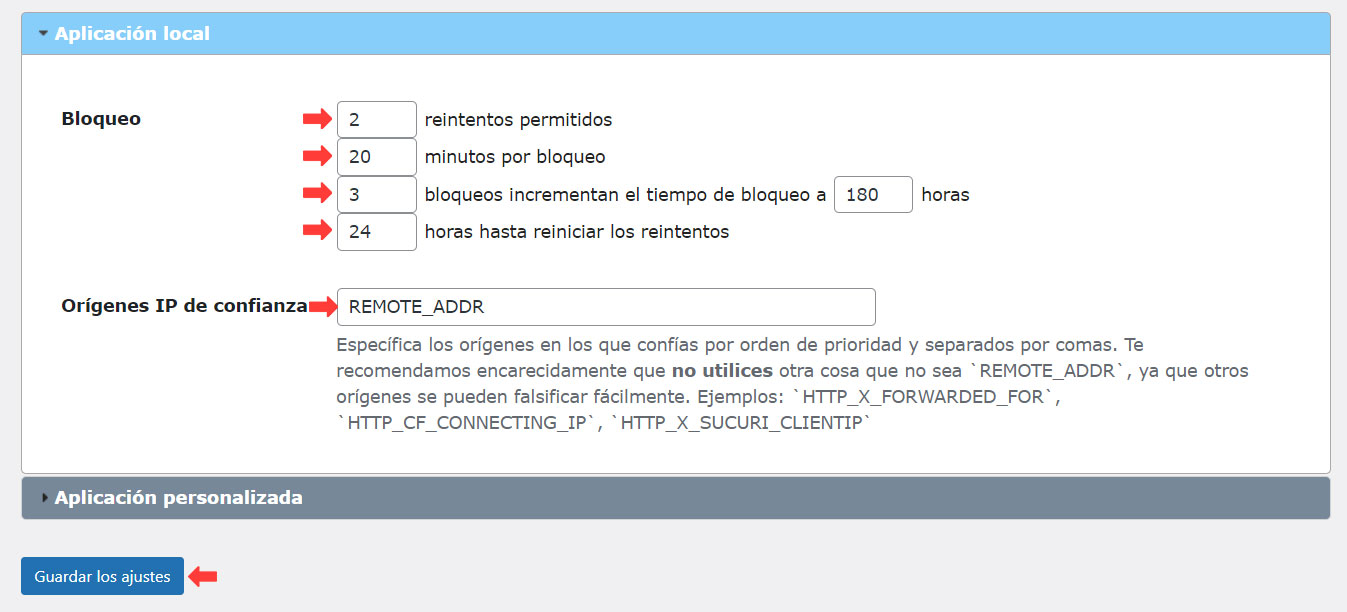Click the Bloqueo section label
This screenshot has height=612, width=1347.
click(101, 119)
